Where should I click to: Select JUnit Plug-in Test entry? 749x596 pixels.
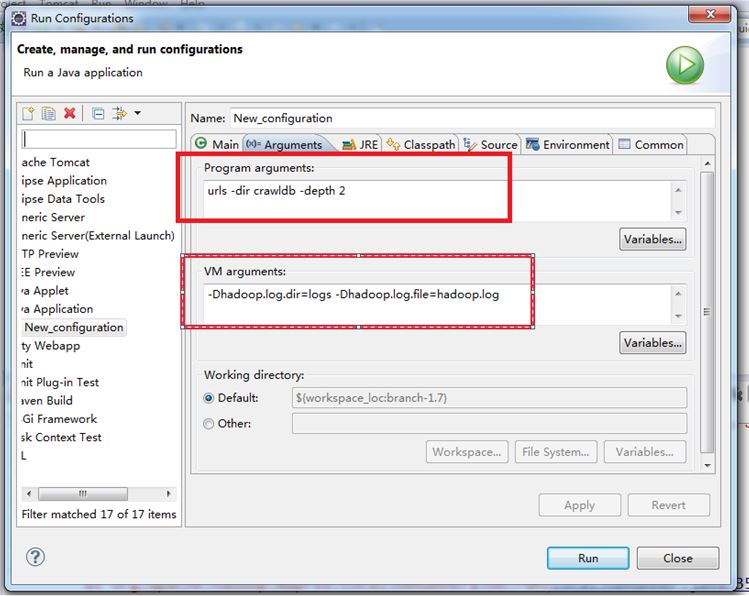(61, 382)
